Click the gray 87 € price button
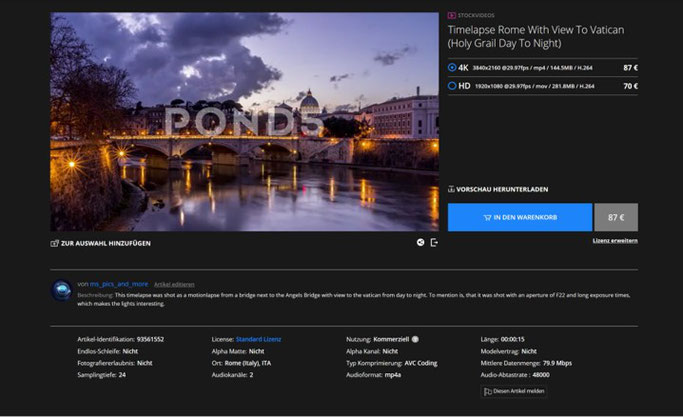This screenshot has width=683, height=417. coord(616,217)
